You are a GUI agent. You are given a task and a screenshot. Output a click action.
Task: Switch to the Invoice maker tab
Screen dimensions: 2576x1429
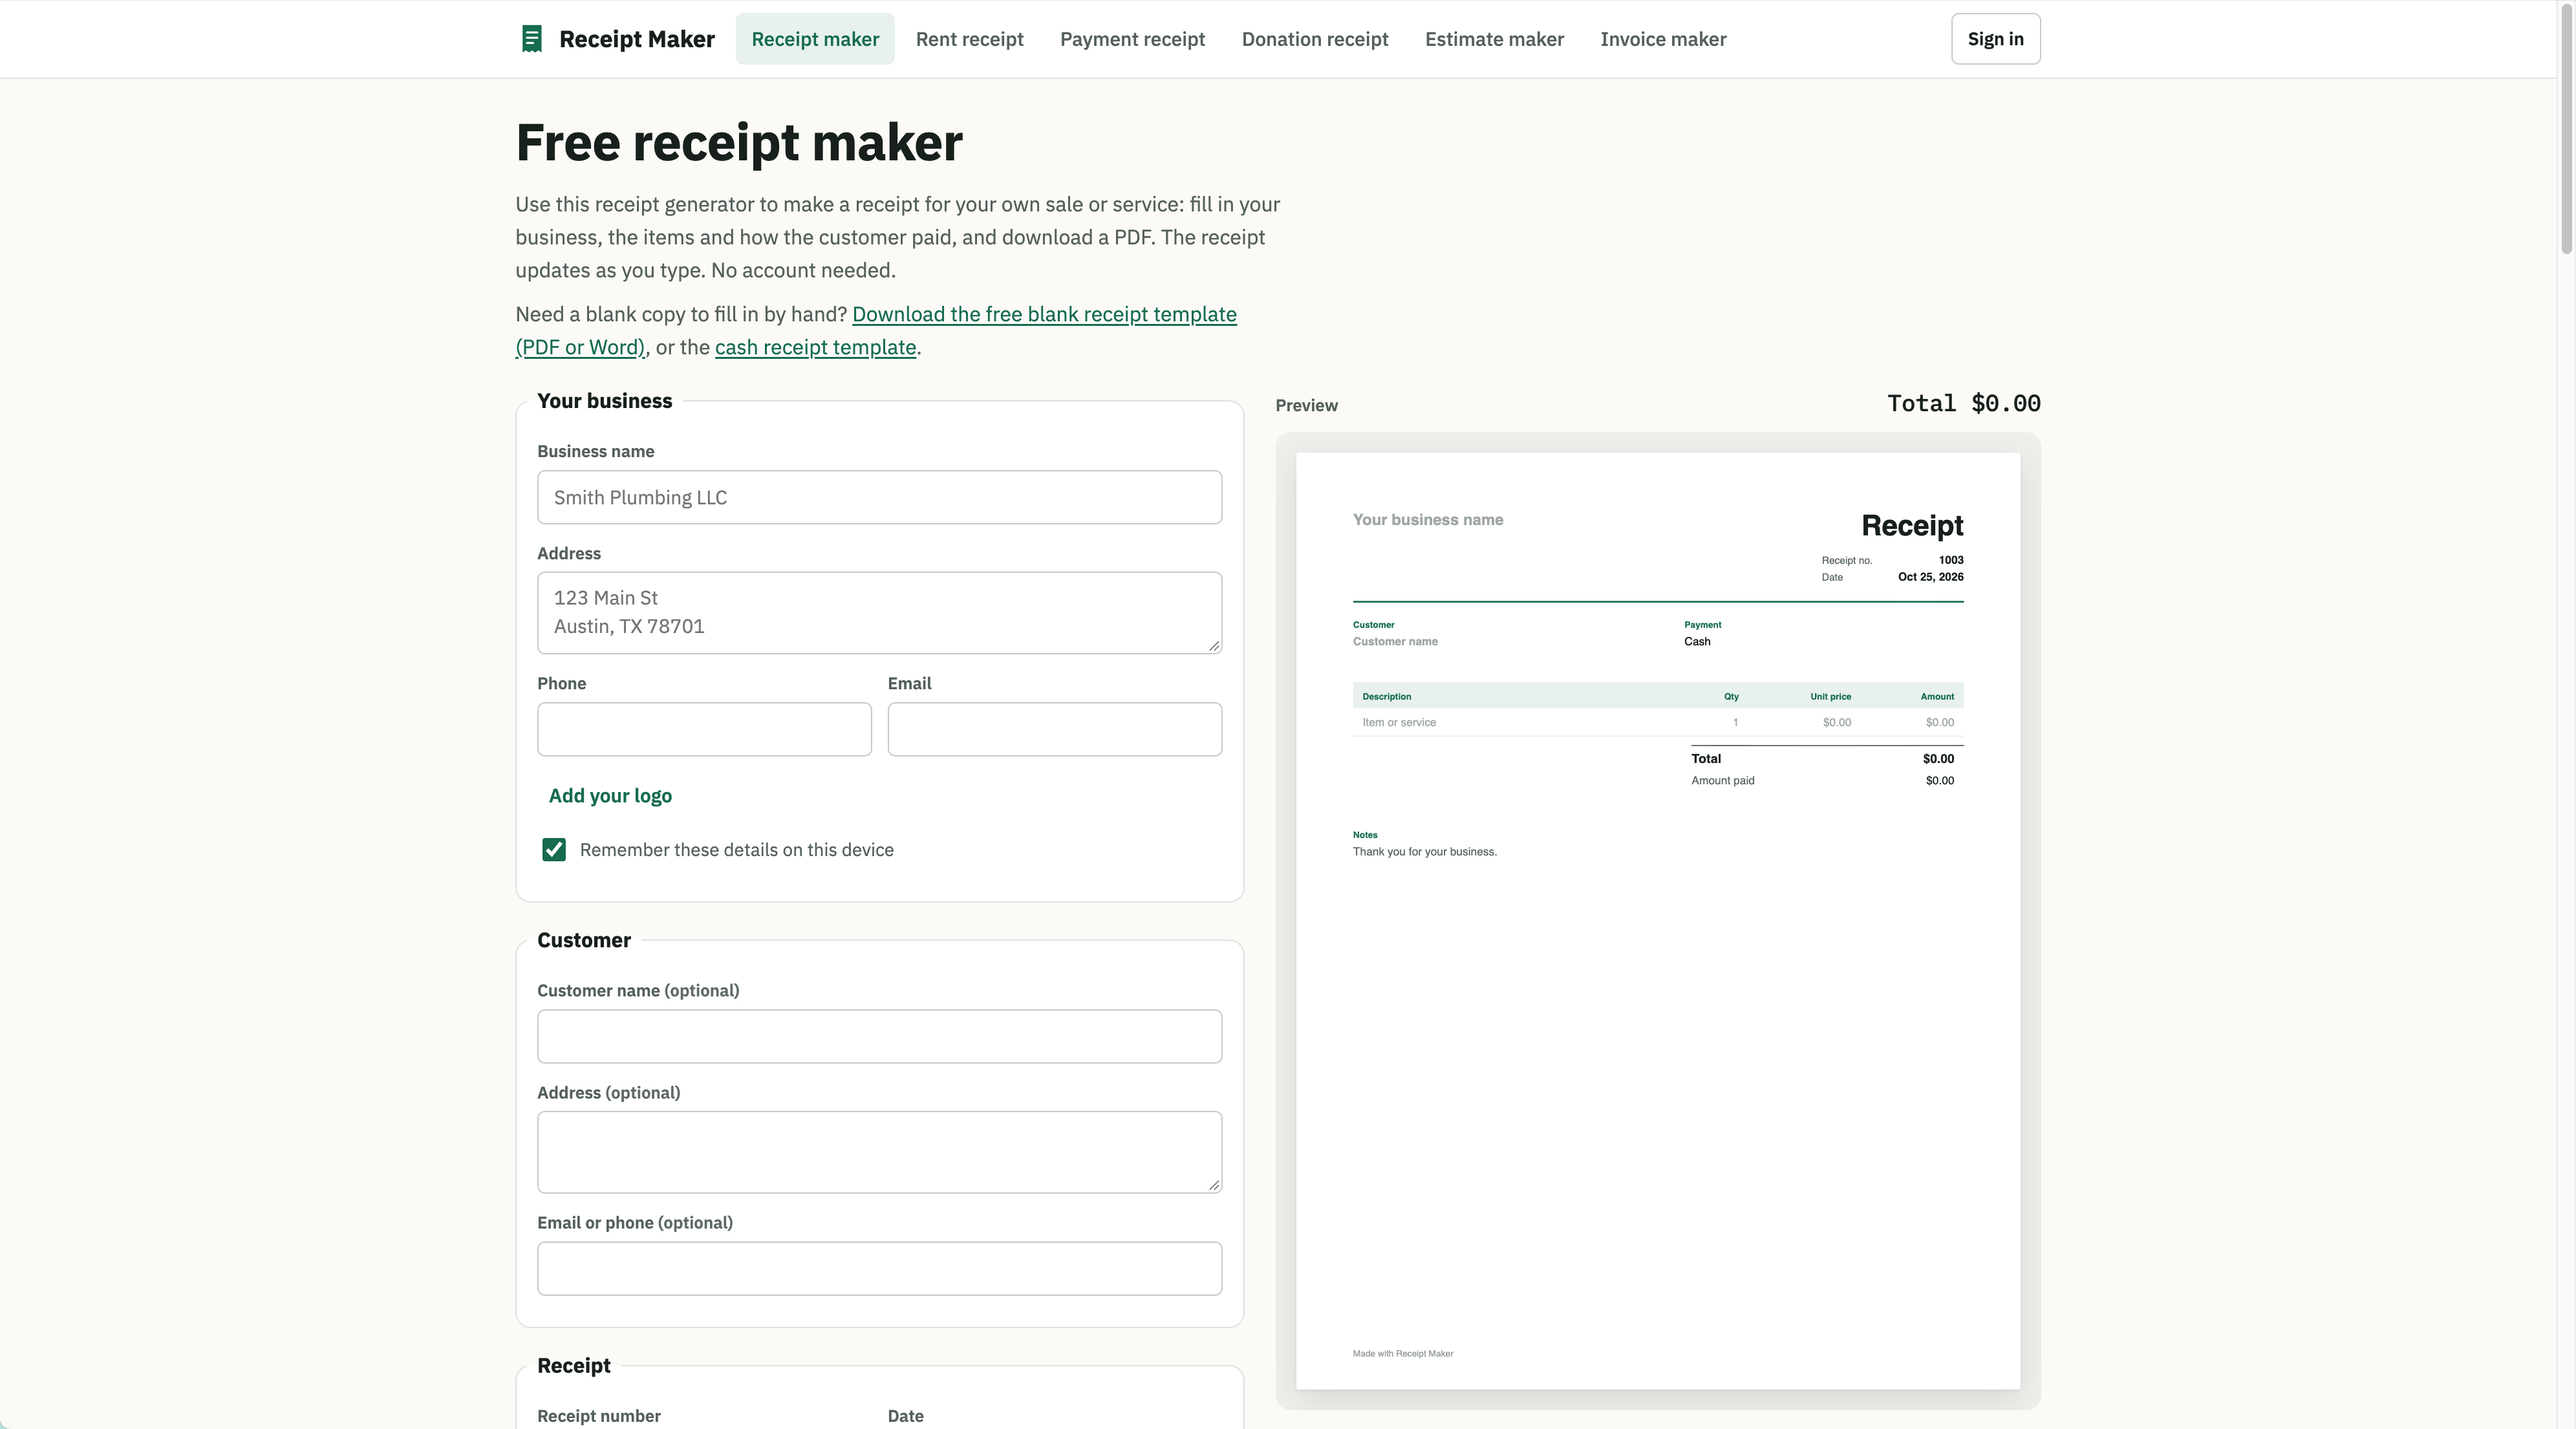point(1663,39)
